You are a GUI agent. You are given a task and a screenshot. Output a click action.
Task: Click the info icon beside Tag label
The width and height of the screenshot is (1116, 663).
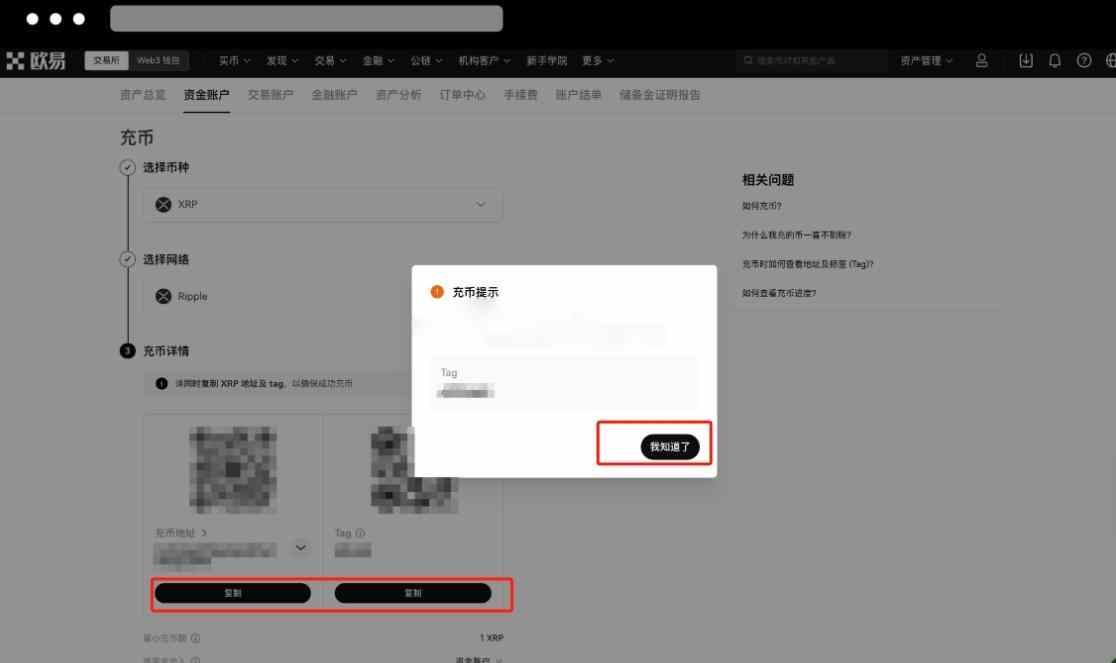pos(360,533)
